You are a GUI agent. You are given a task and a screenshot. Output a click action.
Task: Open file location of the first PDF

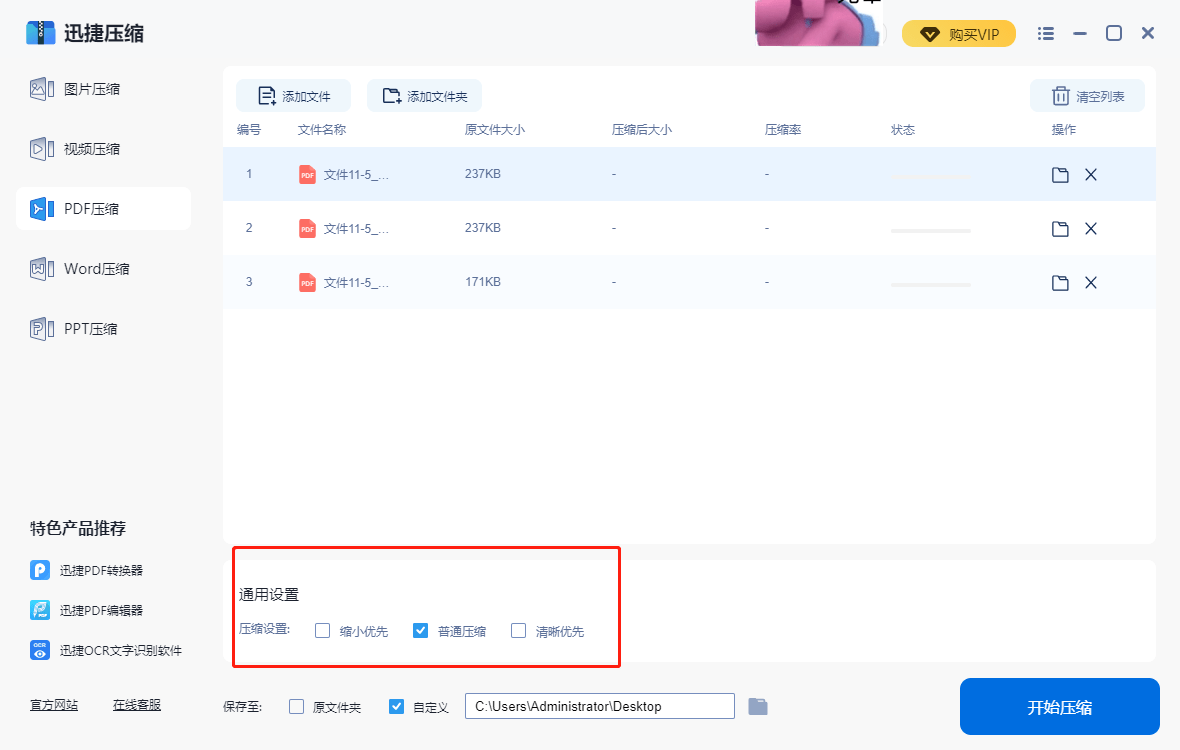pos(1059,174)
